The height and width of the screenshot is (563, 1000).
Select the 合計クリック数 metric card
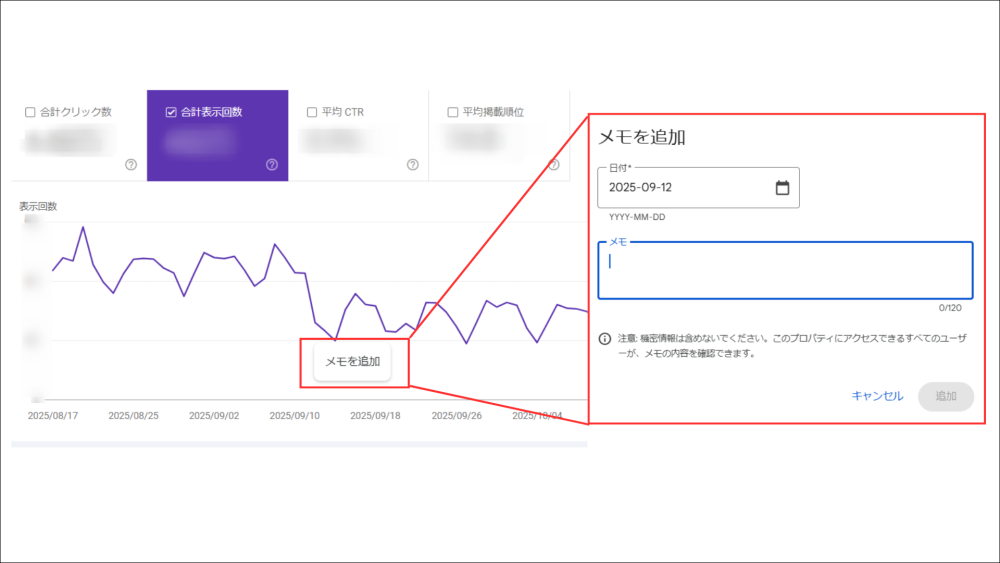(x=77, y=135)
